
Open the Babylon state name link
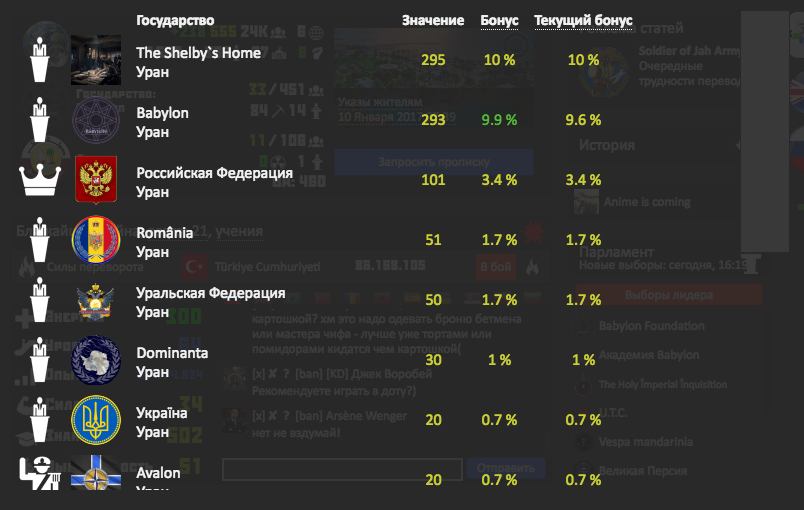[x=162, y=113]
